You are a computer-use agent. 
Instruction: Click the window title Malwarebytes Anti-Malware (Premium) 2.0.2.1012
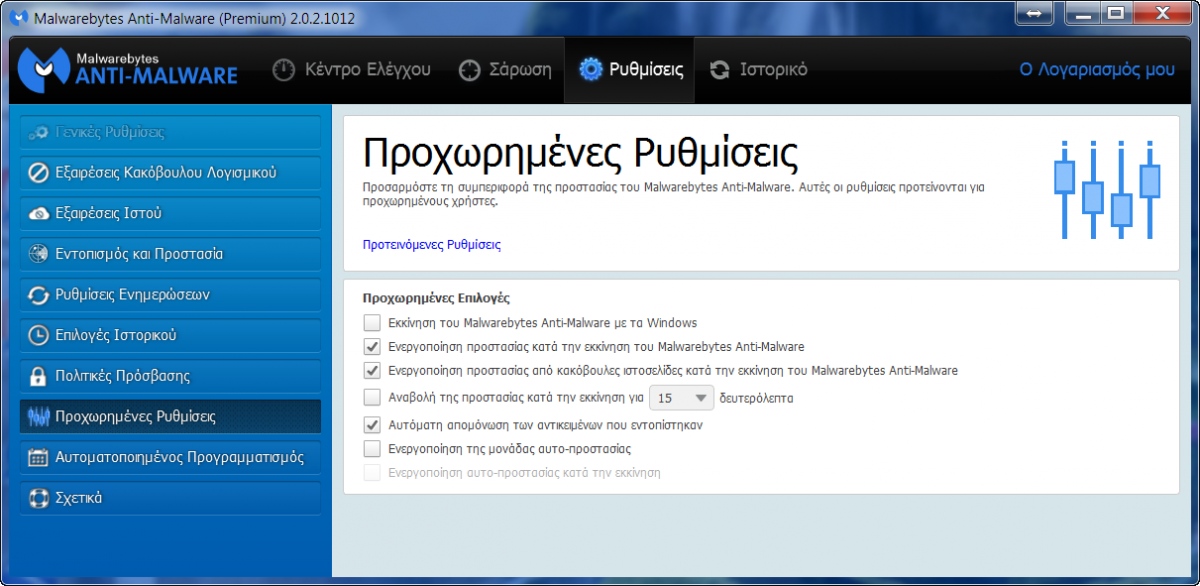(x=195, y=18)
